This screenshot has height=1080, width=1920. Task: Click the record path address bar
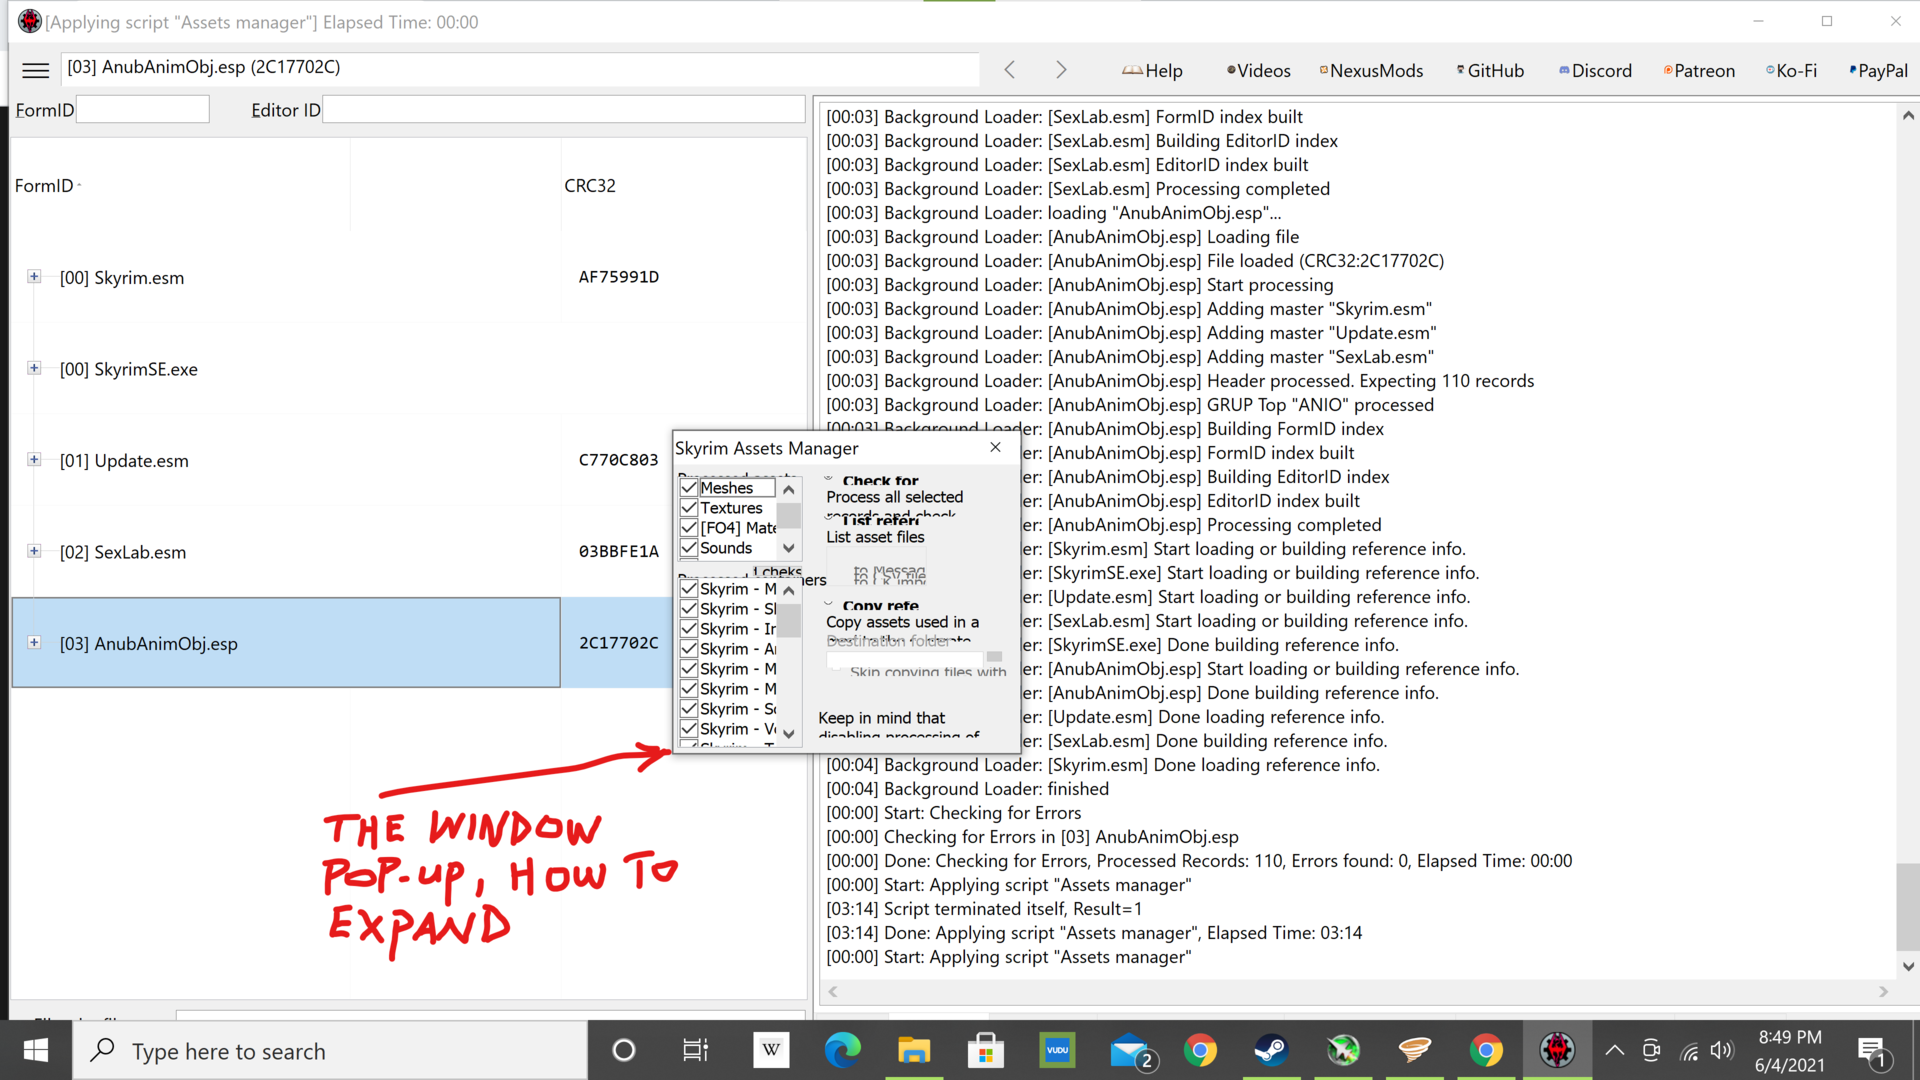(520, 68)
